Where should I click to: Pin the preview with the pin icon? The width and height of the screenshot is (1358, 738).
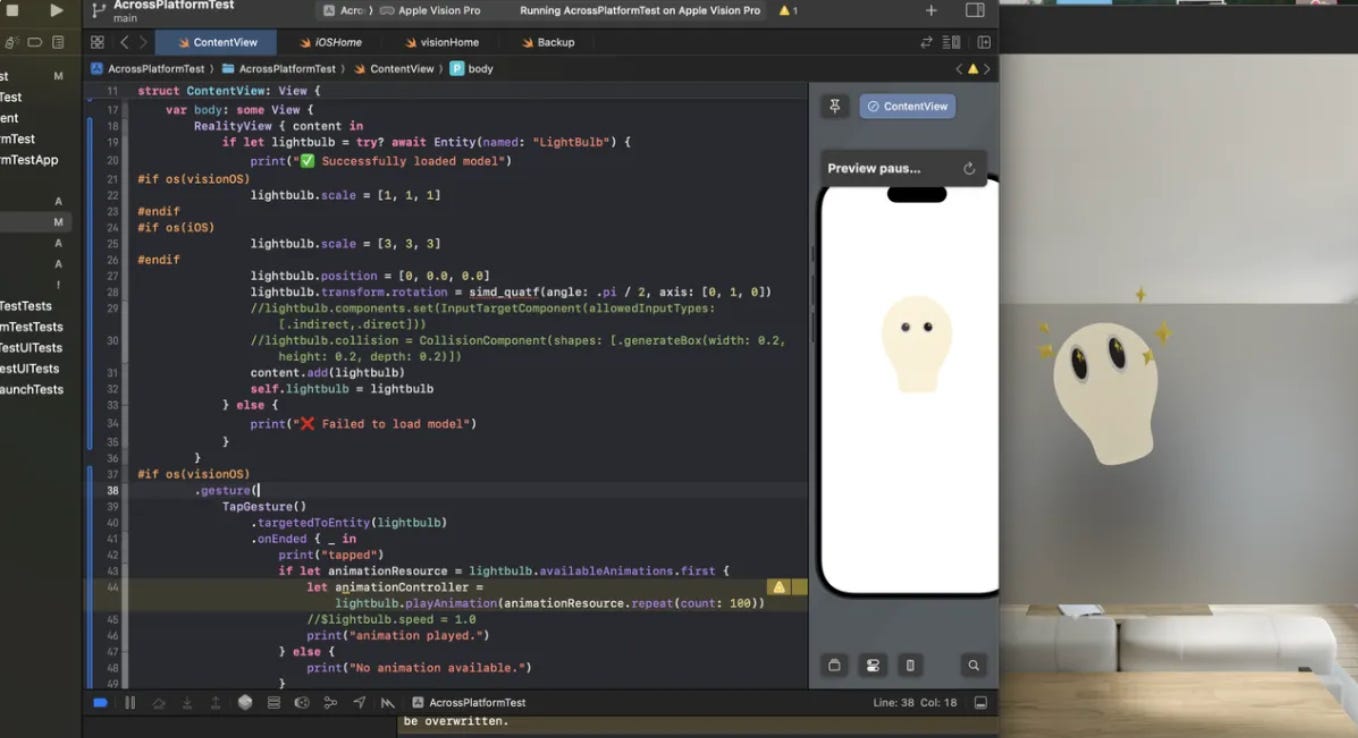pos(834,105)
